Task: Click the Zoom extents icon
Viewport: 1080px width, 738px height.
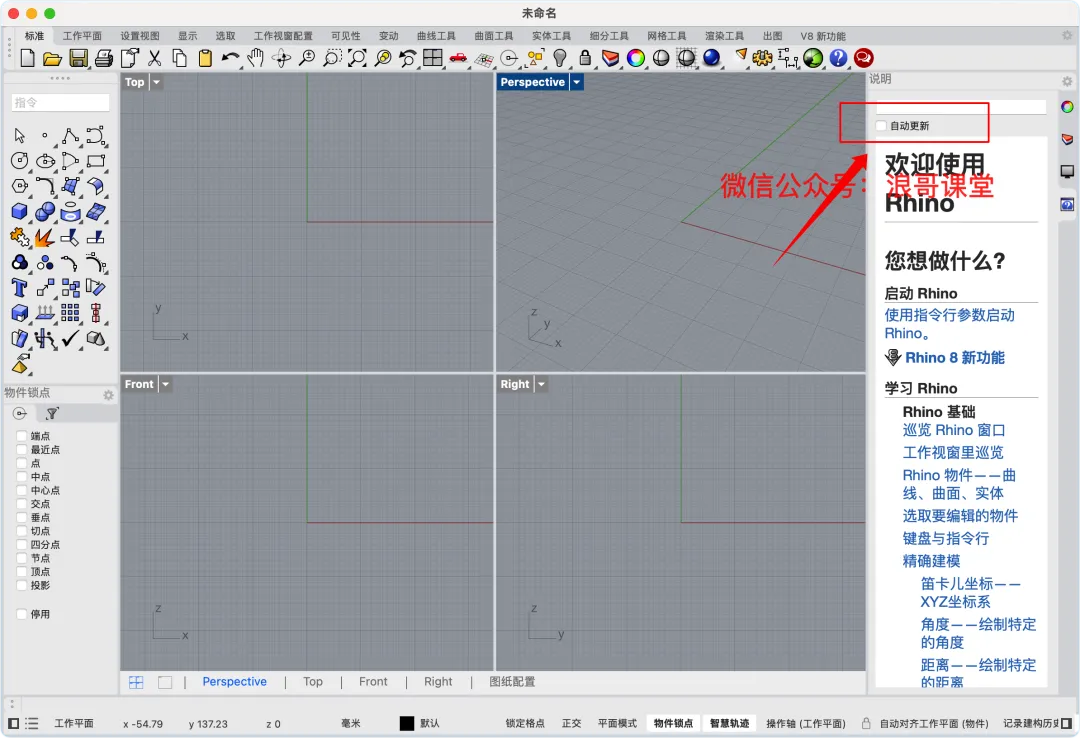Action: (x=357, y=59)
